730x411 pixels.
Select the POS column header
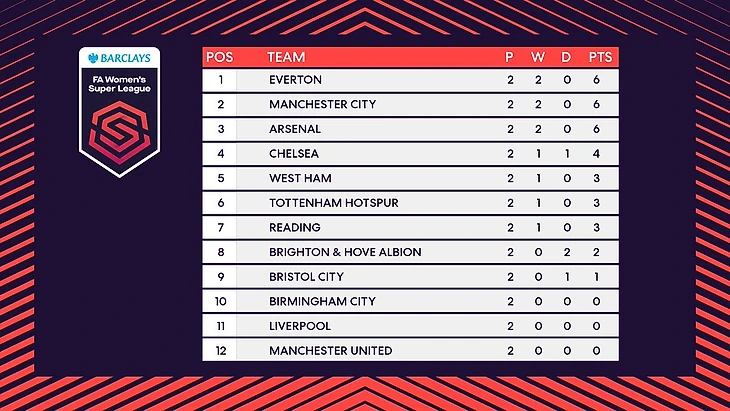point(219,57)
